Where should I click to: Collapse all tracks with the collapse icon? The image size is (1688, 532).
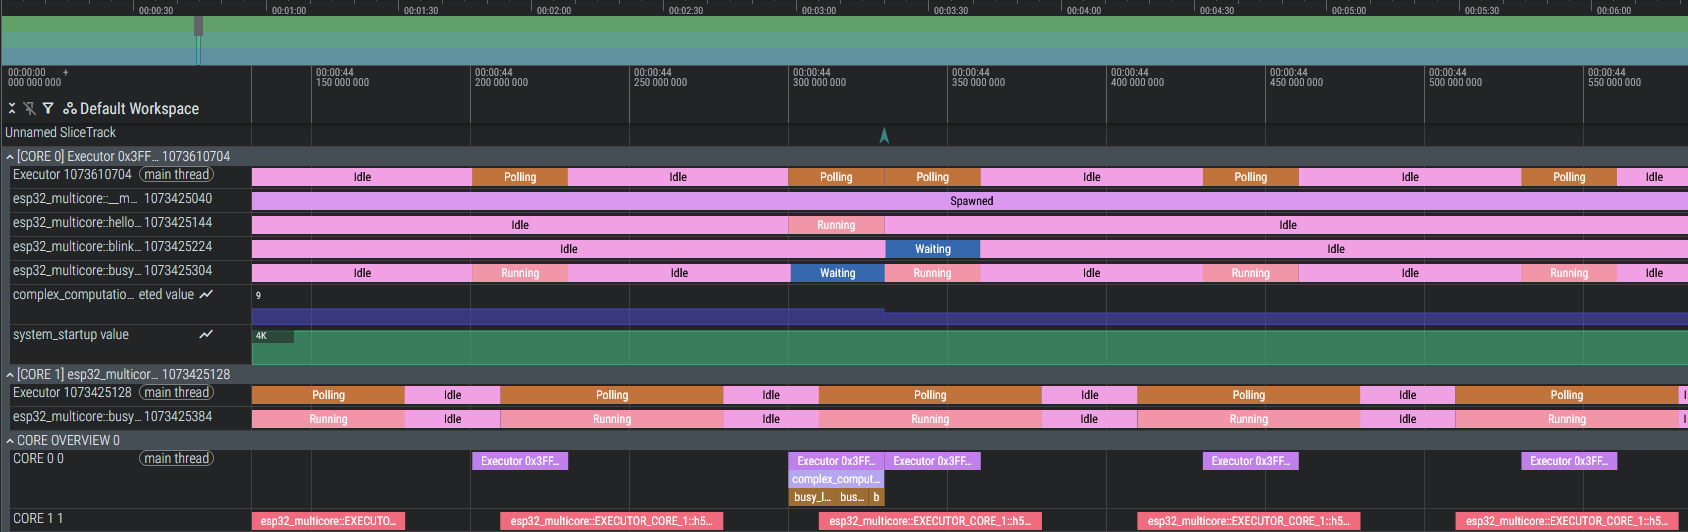pos(12,108)
